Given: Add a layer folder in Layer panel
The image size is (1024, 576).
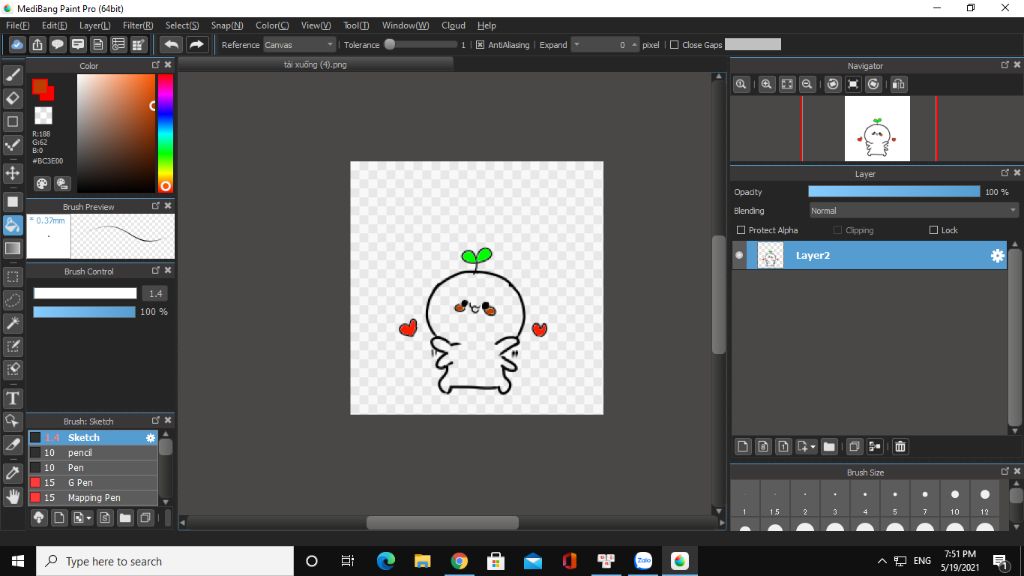Looking at the screenshot, I should [x=829, y=447].
